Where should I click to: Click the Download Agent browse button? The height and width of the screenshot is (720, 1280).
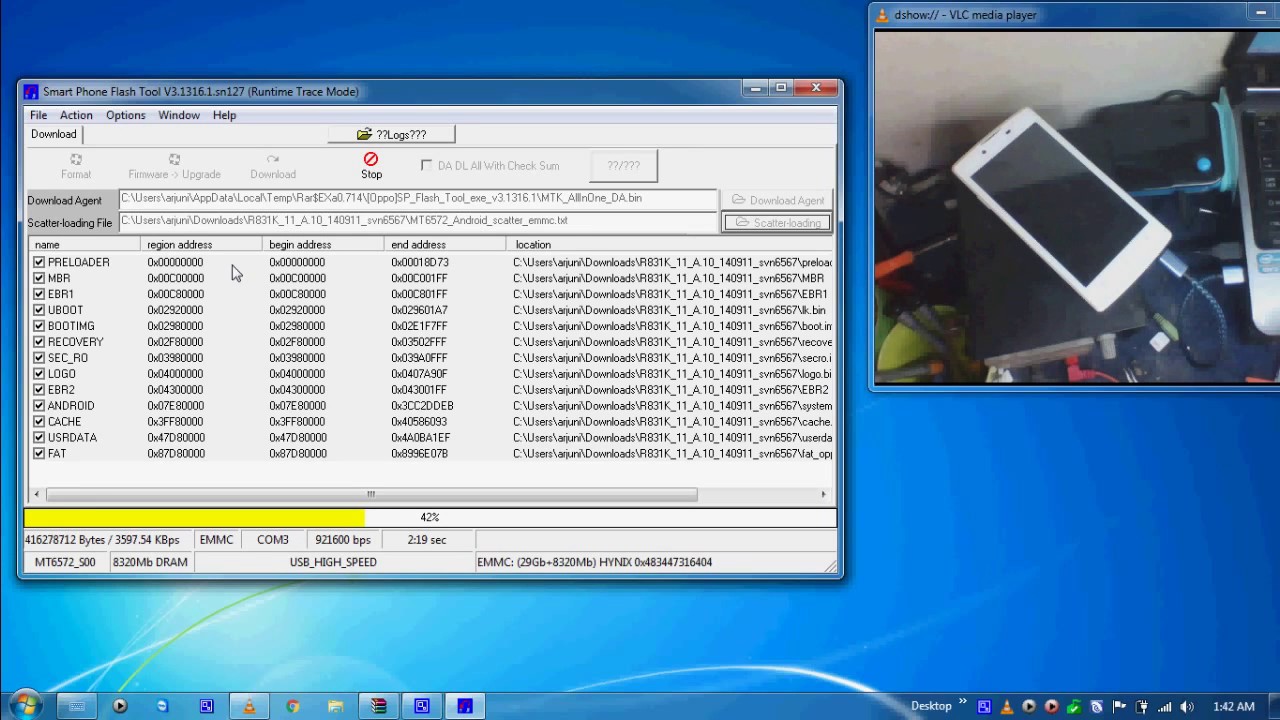click(777, 200)
